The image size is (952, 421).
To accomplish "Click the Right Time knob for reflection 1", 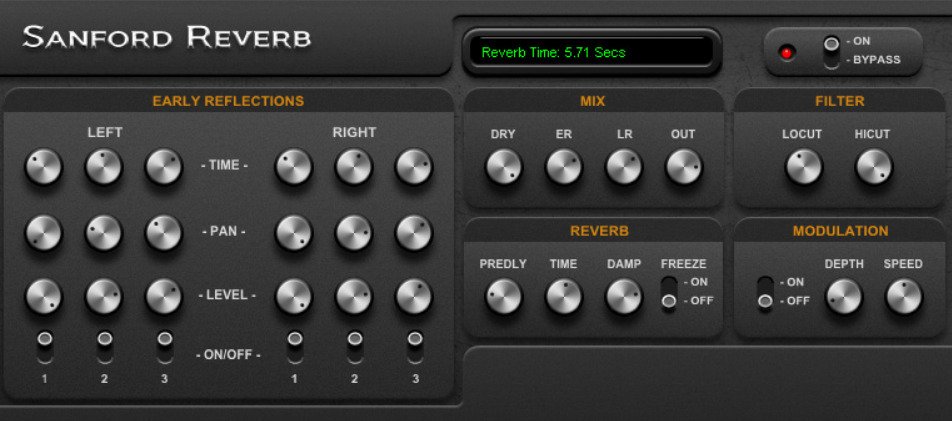I will [294, 166].
